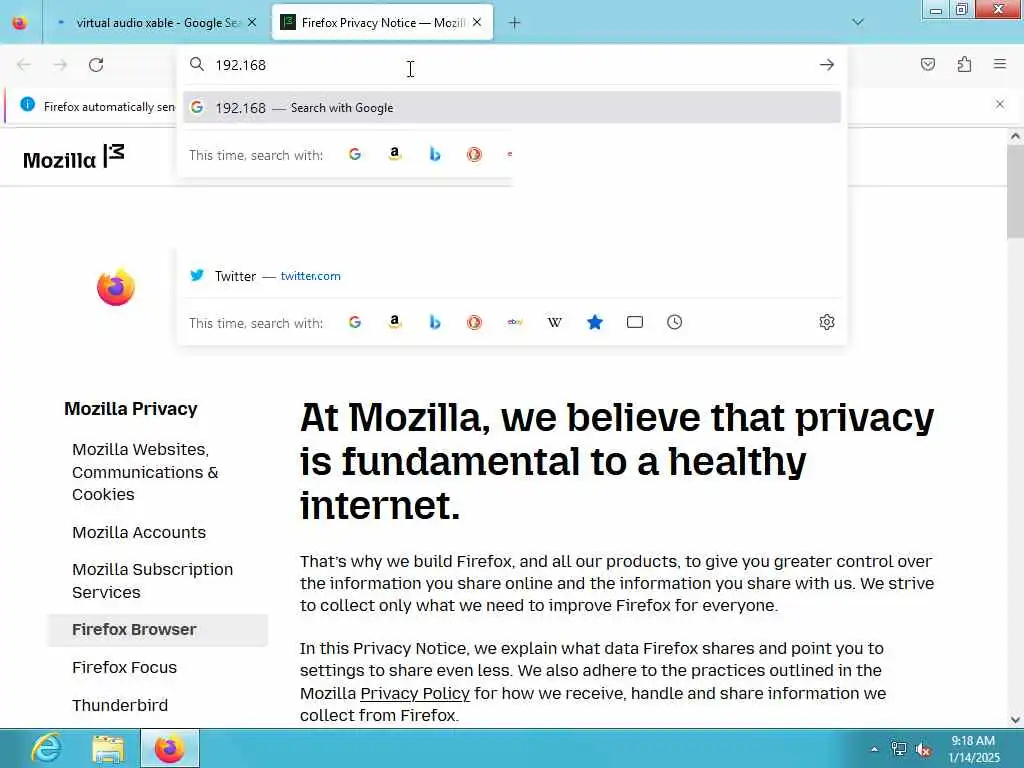Search with DuckDuckGo in lower search row
Screen dimensions: 1024x768
tap(474, 322)
